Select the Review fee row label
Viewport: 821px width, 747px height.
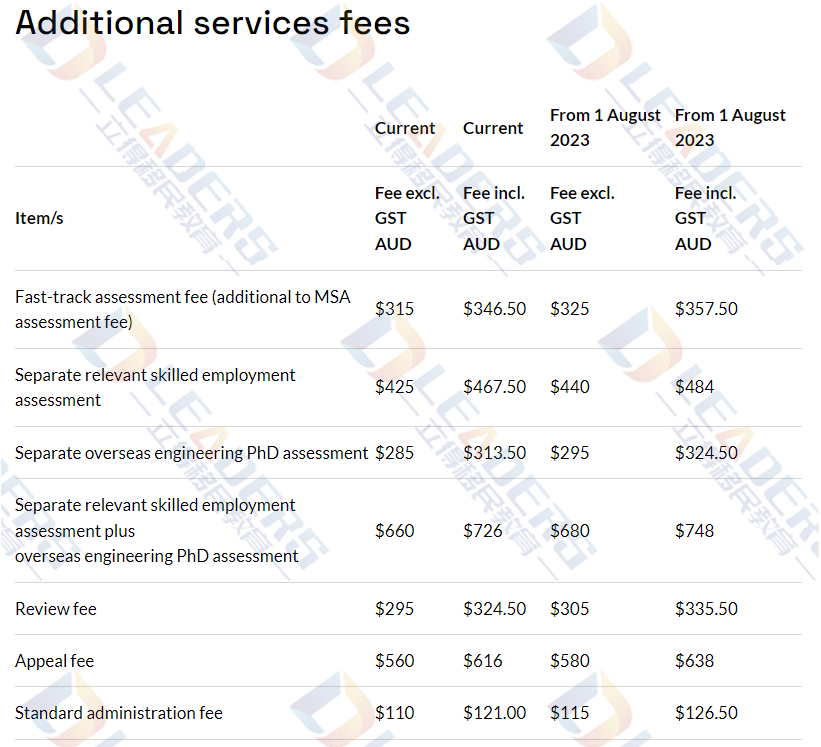pyautogui.click(x=56, y=609)
